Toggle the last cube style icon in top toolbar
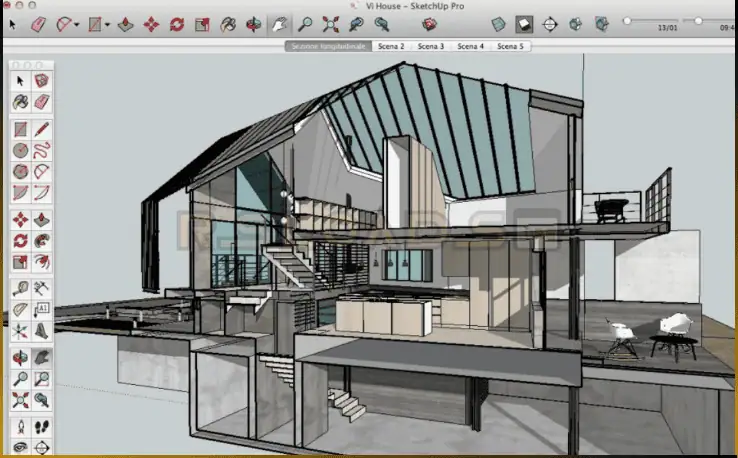 click(x=601, y=24)
